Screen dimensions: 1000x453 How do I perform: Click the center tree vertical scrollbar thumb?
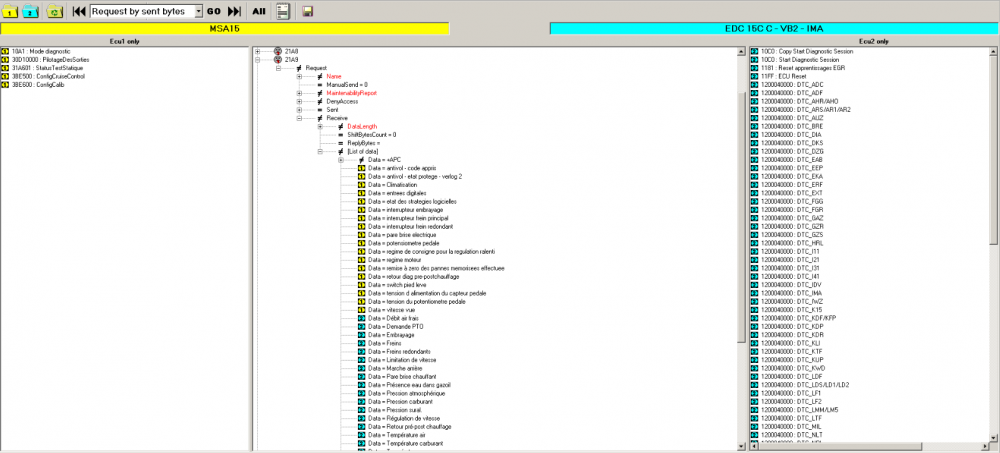(x=741, y=216)
